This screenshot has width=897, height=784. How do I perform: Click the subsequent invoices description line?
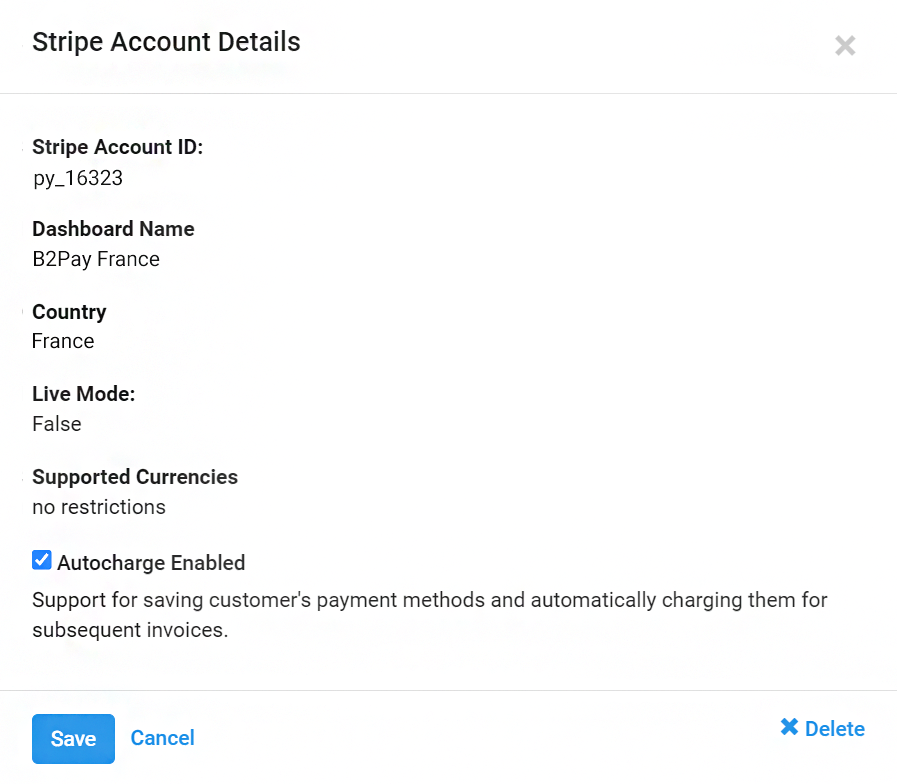coord(130,631)
